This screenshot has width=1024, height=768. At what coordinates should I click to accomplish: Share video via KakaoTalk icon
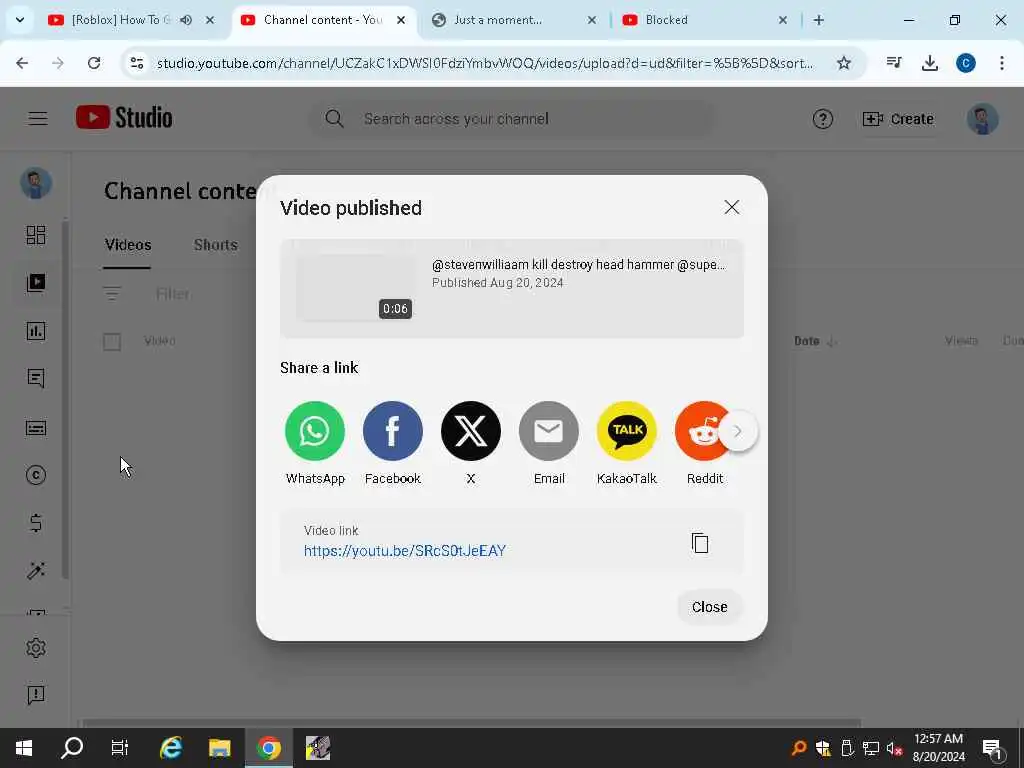click(627, 431)
